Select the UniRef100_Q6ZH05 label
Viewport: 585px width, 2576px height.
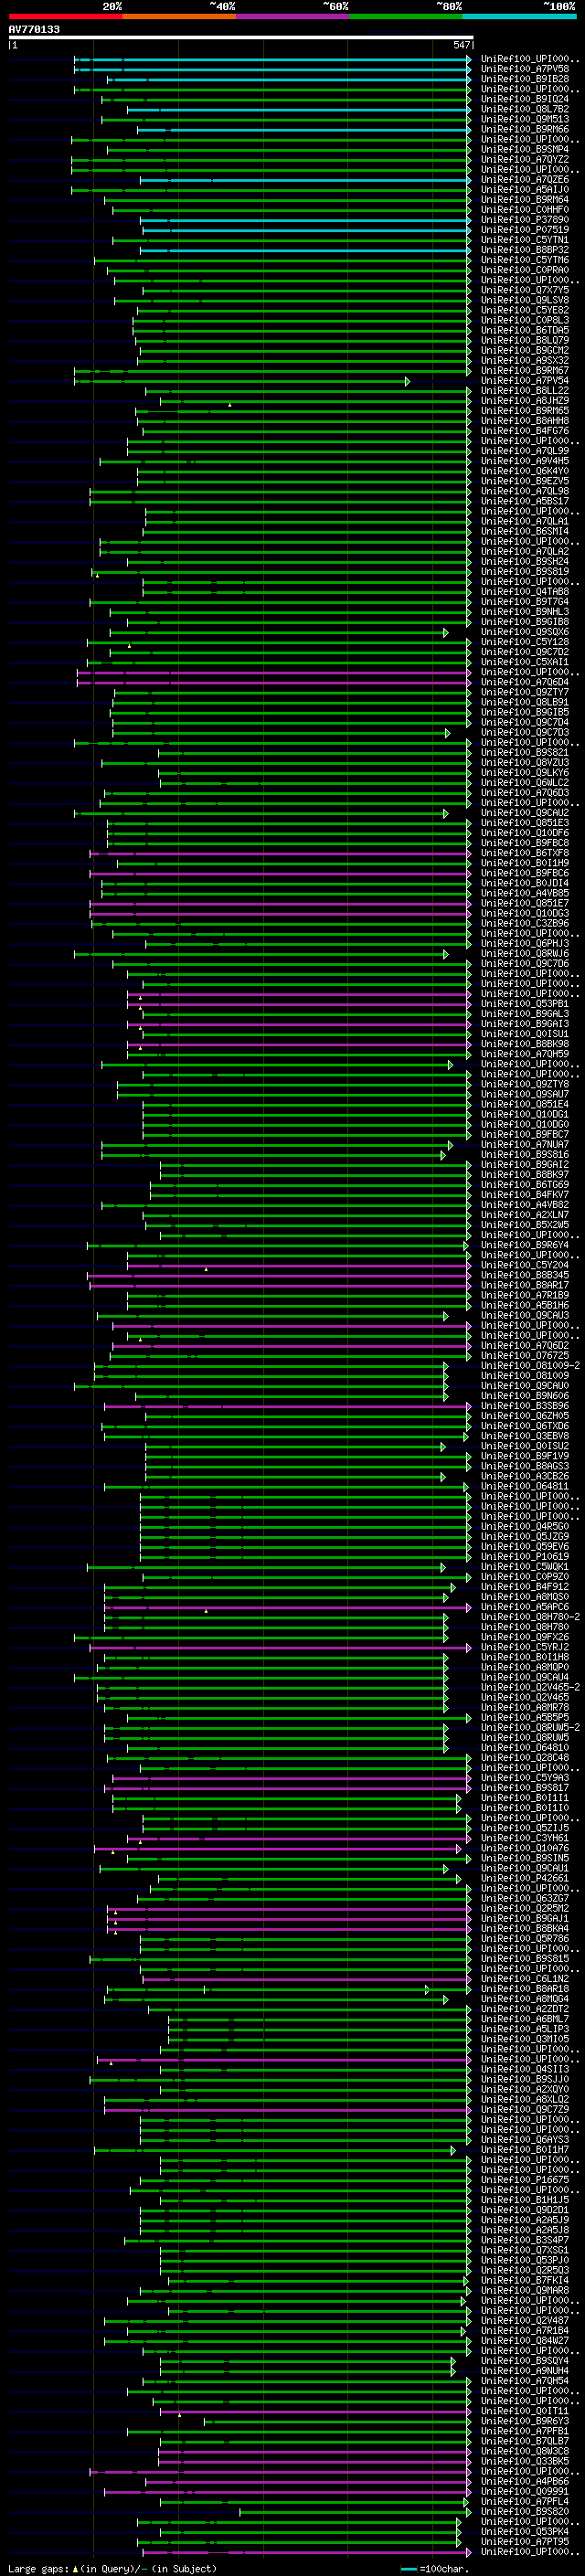tap(525, 1415)
